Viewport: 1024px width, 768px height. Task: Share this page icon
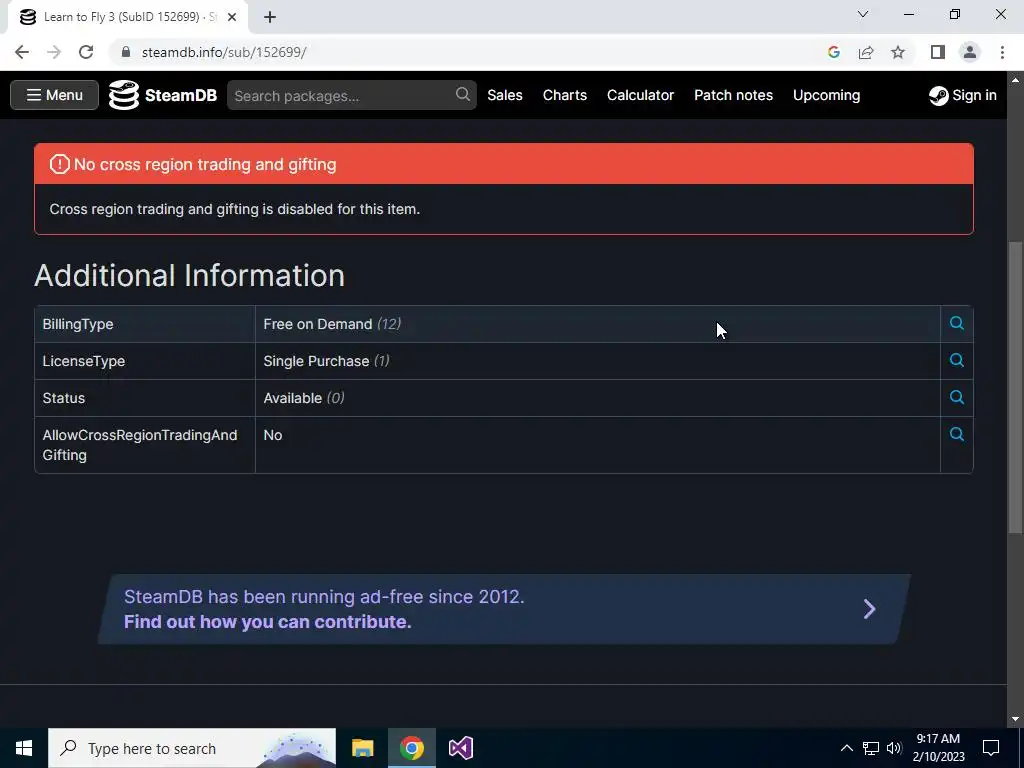tap(866, 52)
